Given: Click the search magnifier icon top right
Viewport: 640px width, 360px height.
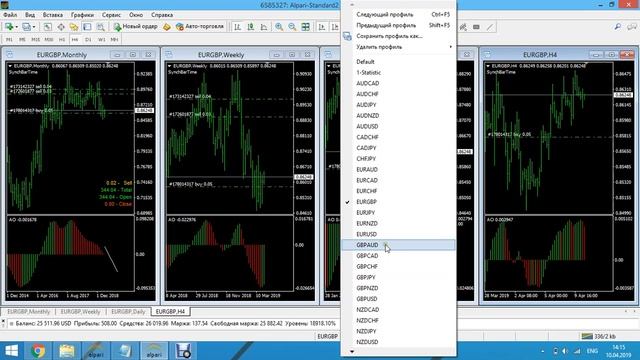Looking at the screenshot, I should [x=618, y=27].
